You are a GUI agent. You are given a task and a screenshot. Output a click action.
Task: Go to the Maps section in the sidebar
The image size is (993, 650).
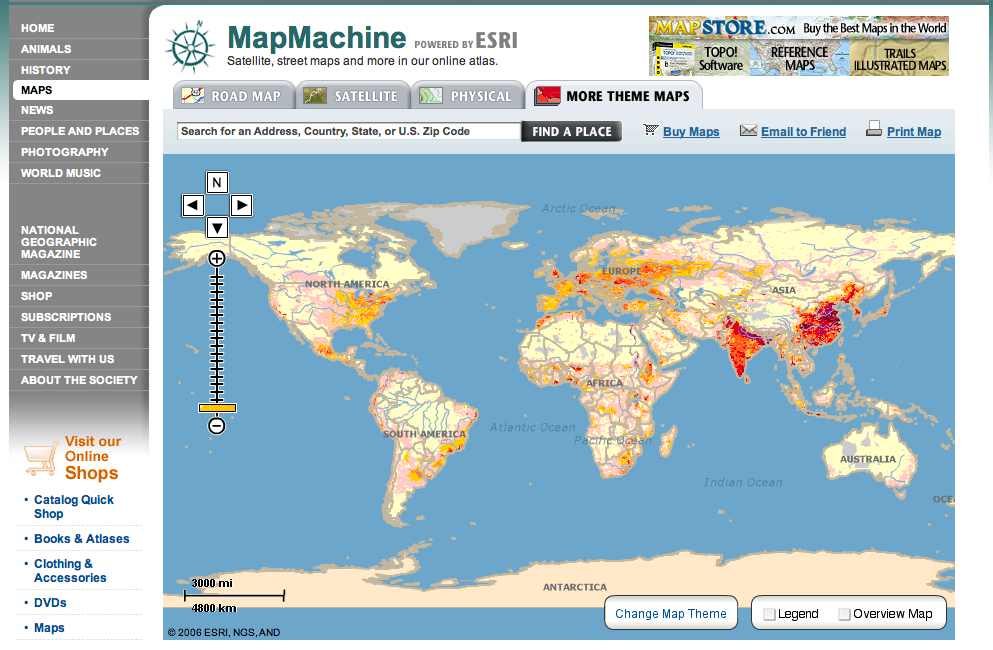click(80, 90)
